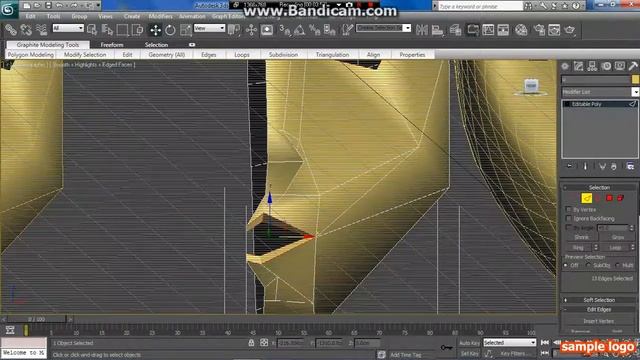Image resolution: width=640 pixels, height=360 pixels.
Task: Select Edge sub-object level icon
Action: (587, 198)
